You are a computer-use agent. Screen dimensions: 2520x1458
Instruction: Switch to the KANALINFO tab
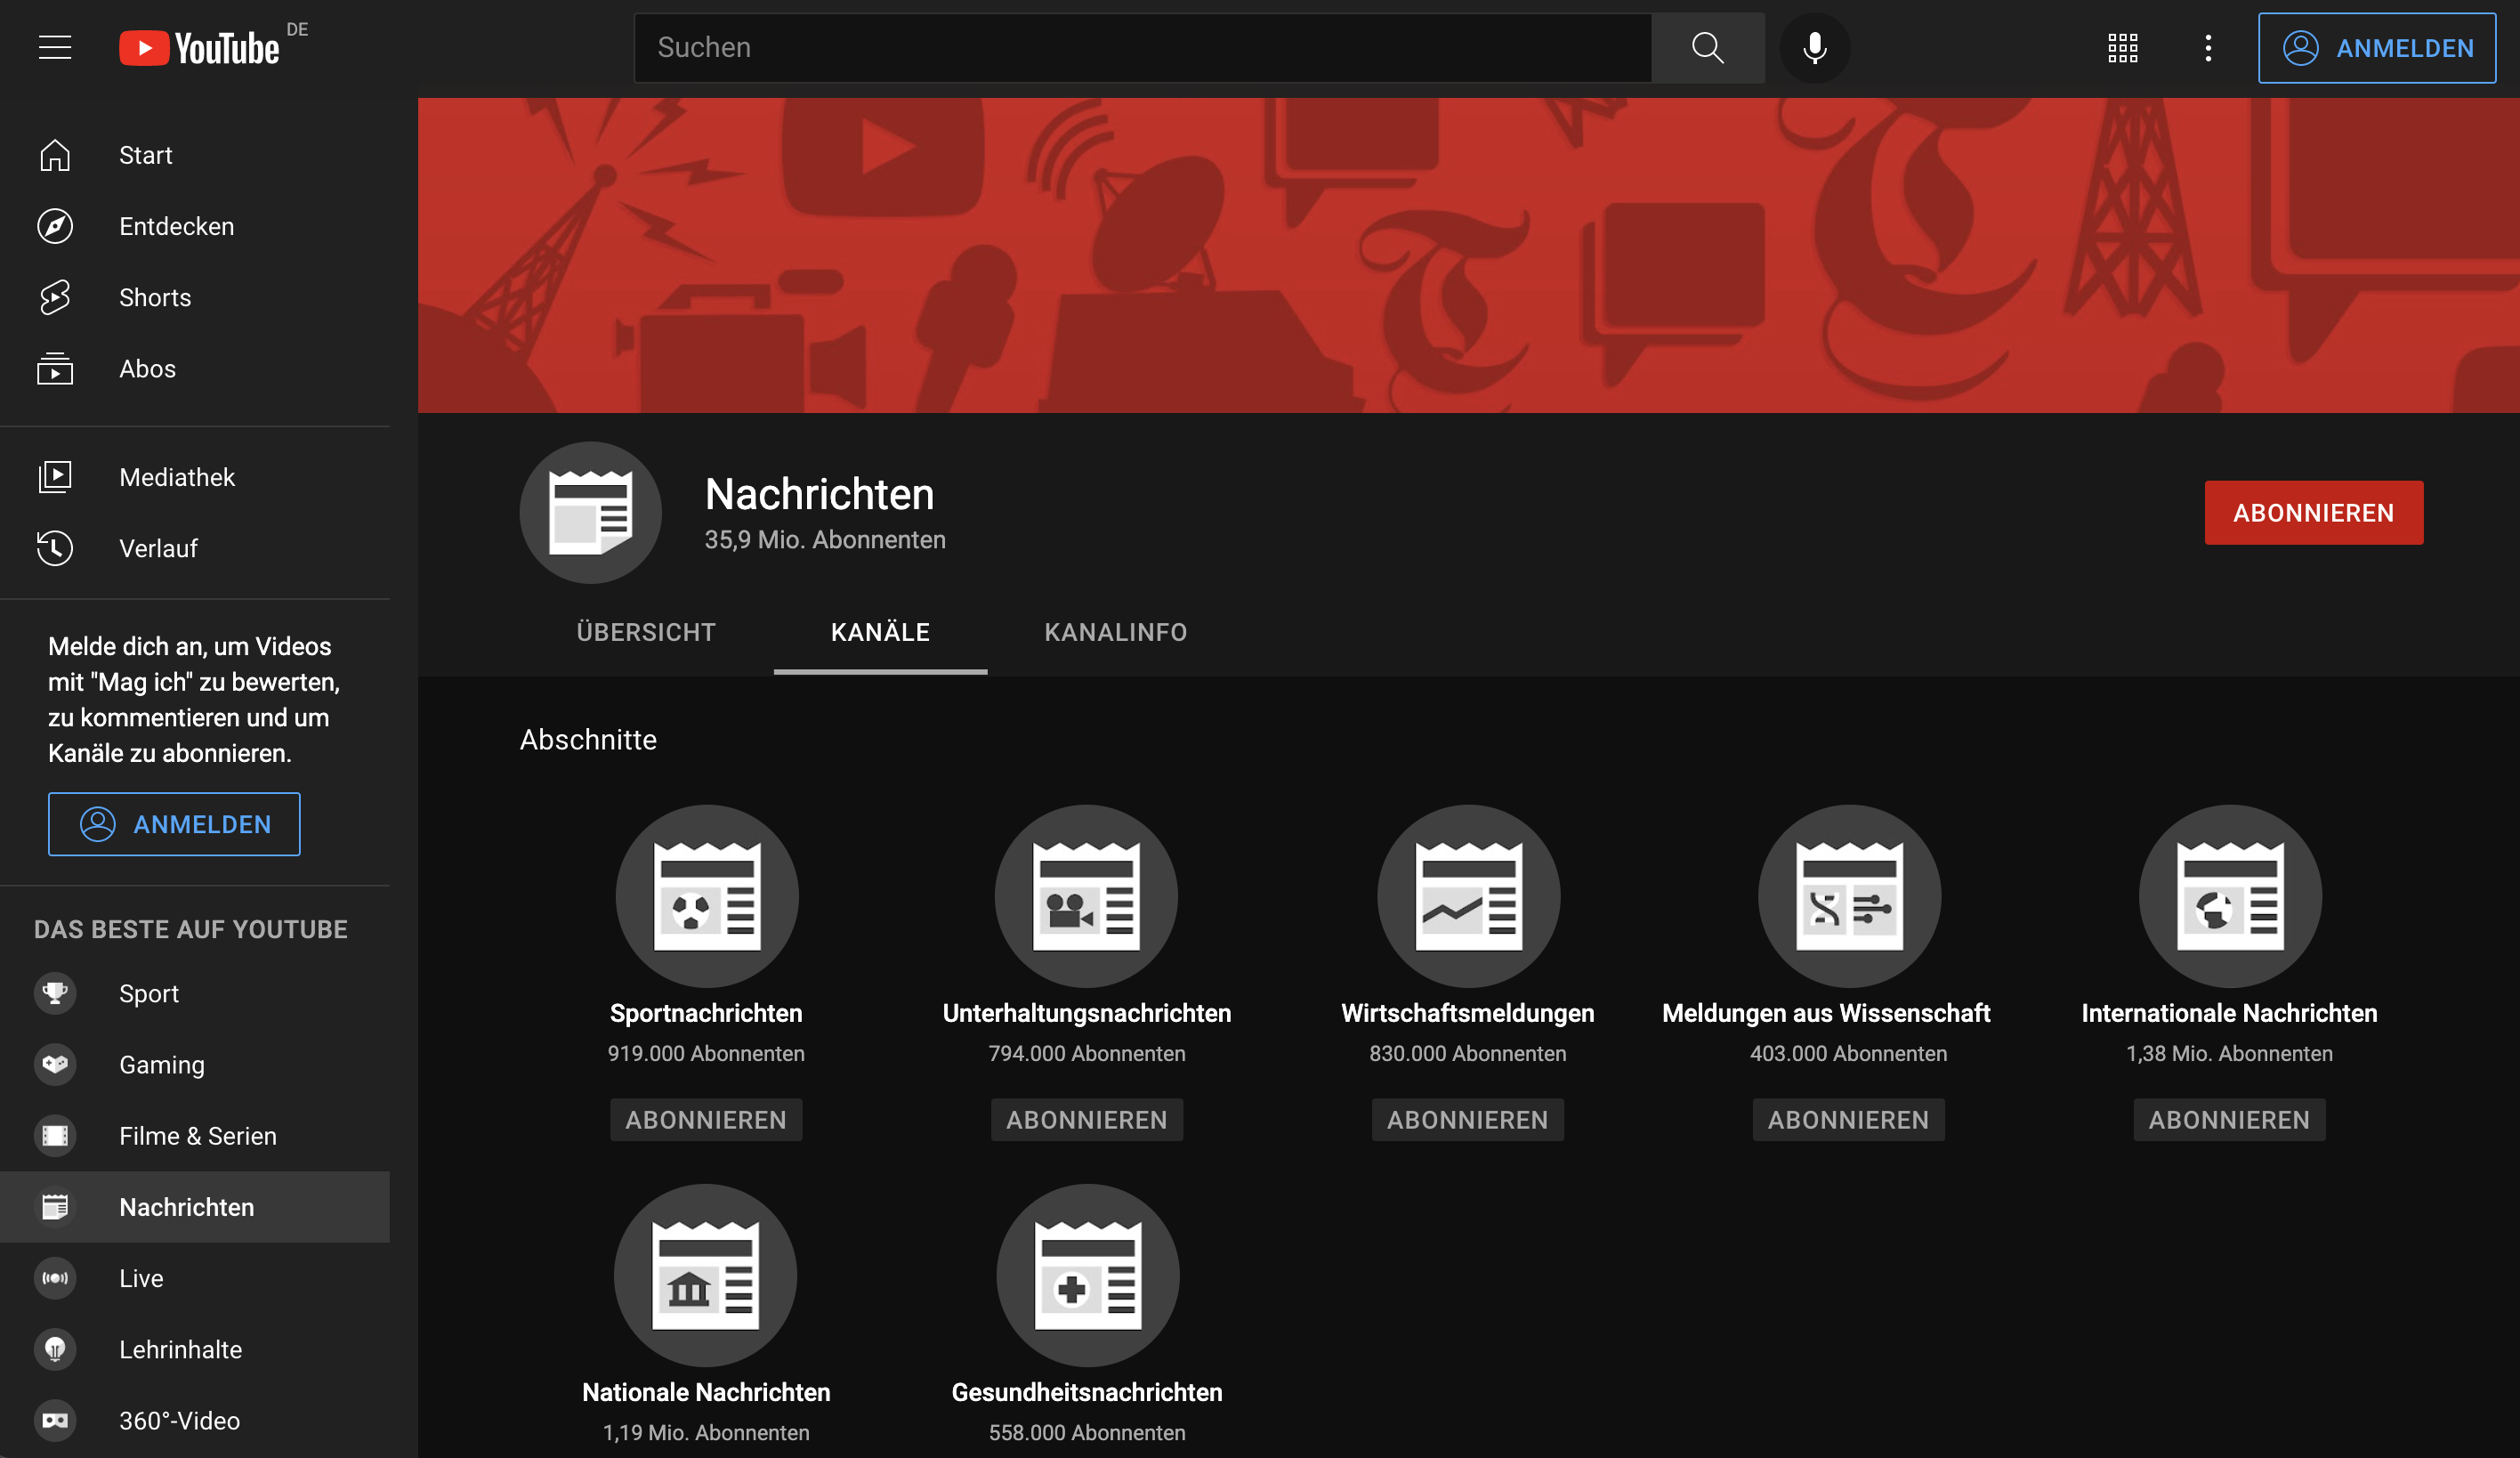1115,632
